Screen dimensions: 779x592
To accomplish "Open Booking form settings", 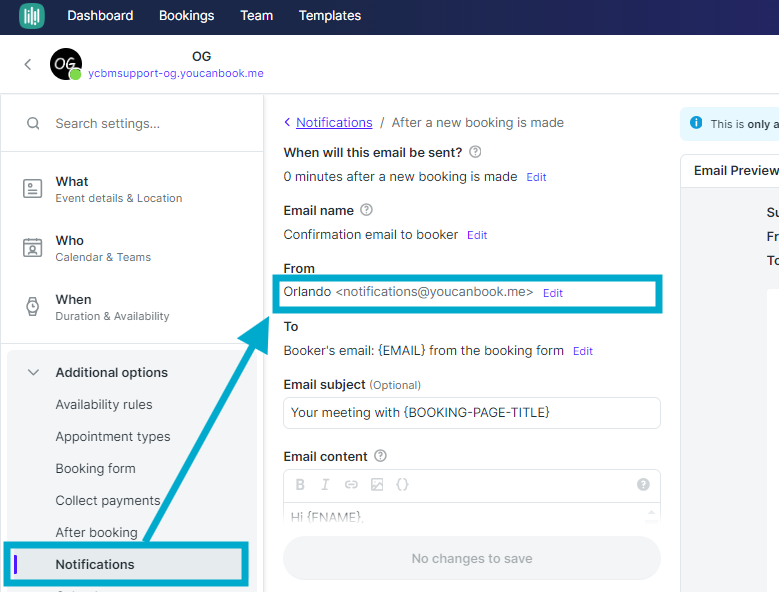I will pyautogui.click(x=95, y=468).
